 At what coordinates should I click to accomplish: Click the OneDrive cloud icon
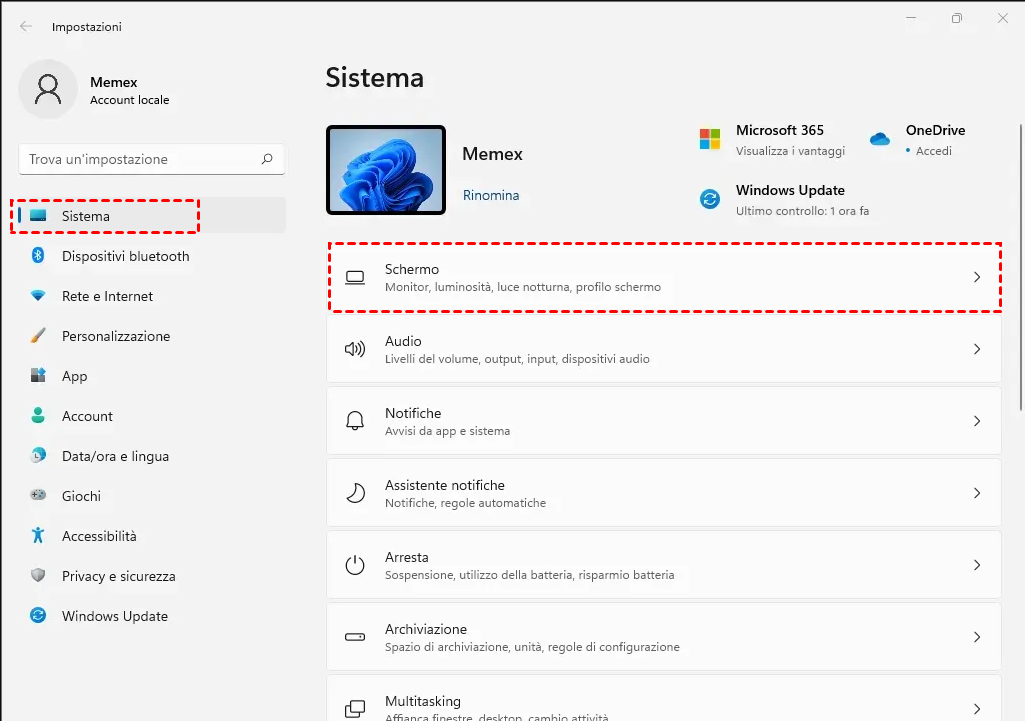tap(880, 139)
